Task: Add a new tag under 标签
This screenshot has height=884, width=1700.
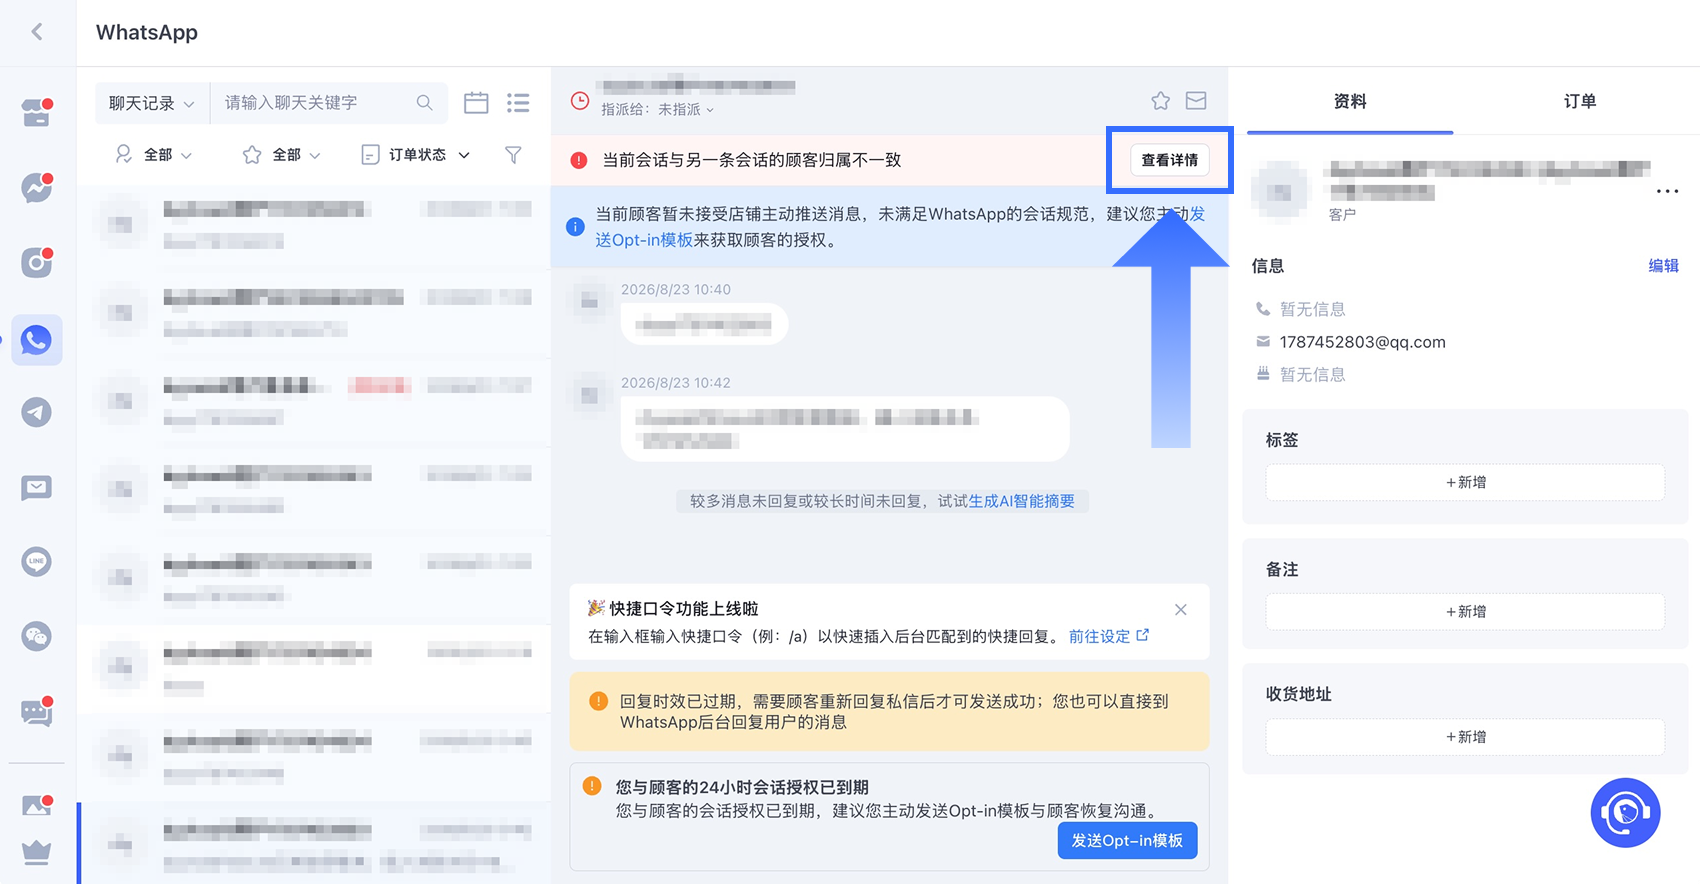Action: click(x=1465, y=482)
